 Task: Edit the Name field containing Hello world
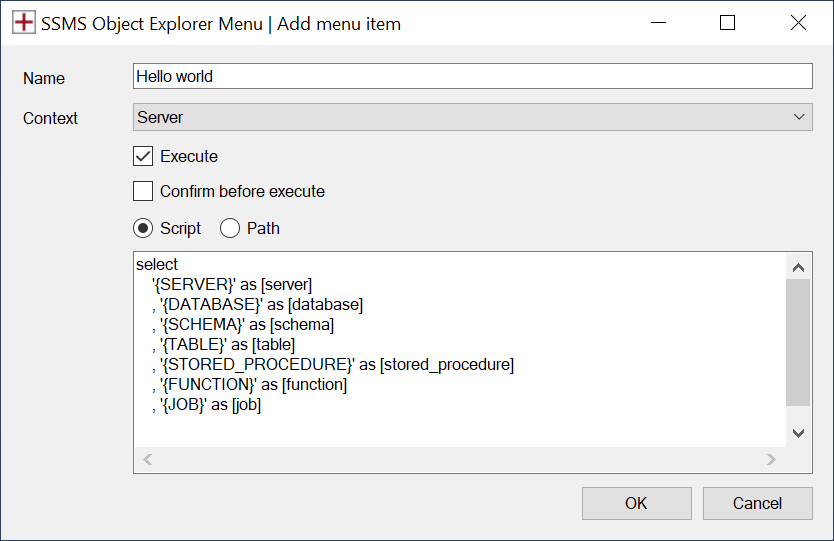click(x=472, y=76)
